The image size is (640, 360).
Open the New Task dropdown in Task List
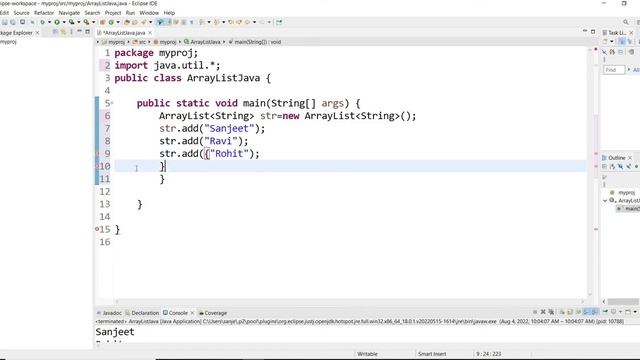tap(611, 41)
